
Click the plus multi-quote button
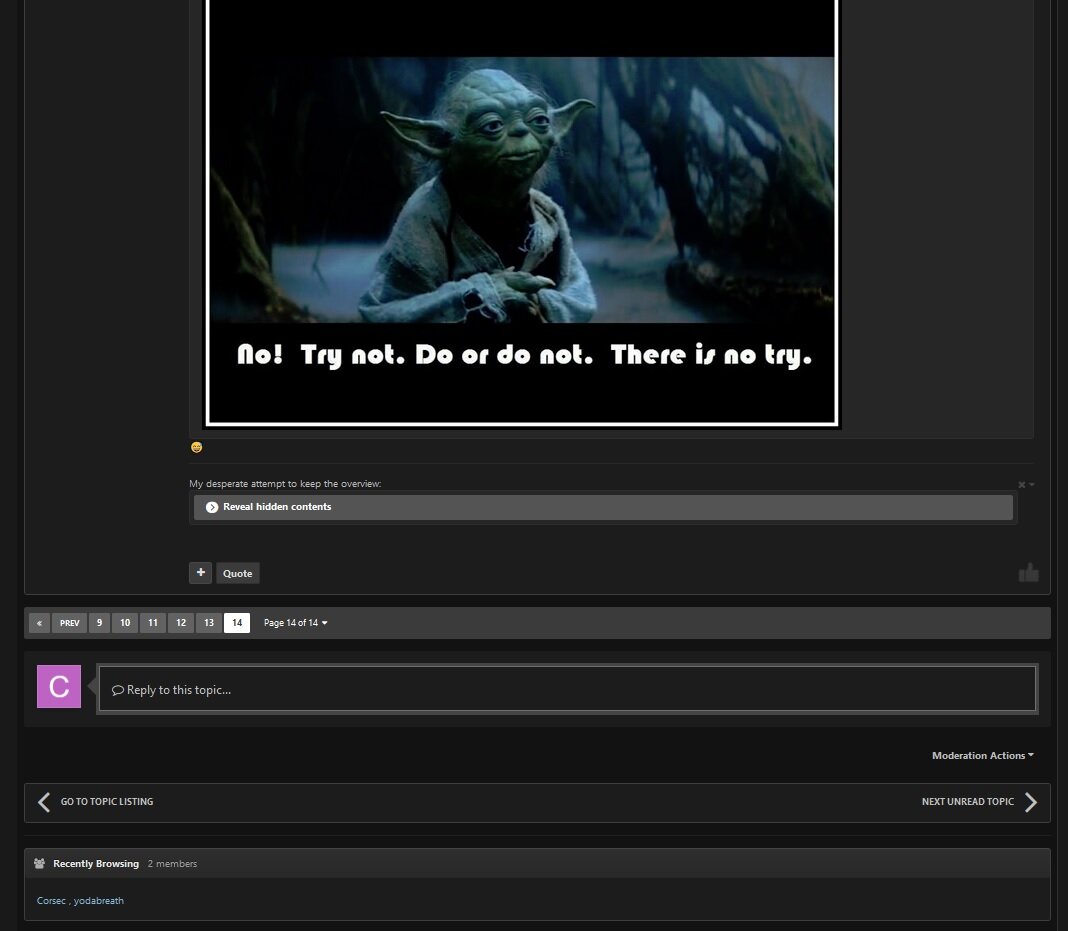pos(200,573)
